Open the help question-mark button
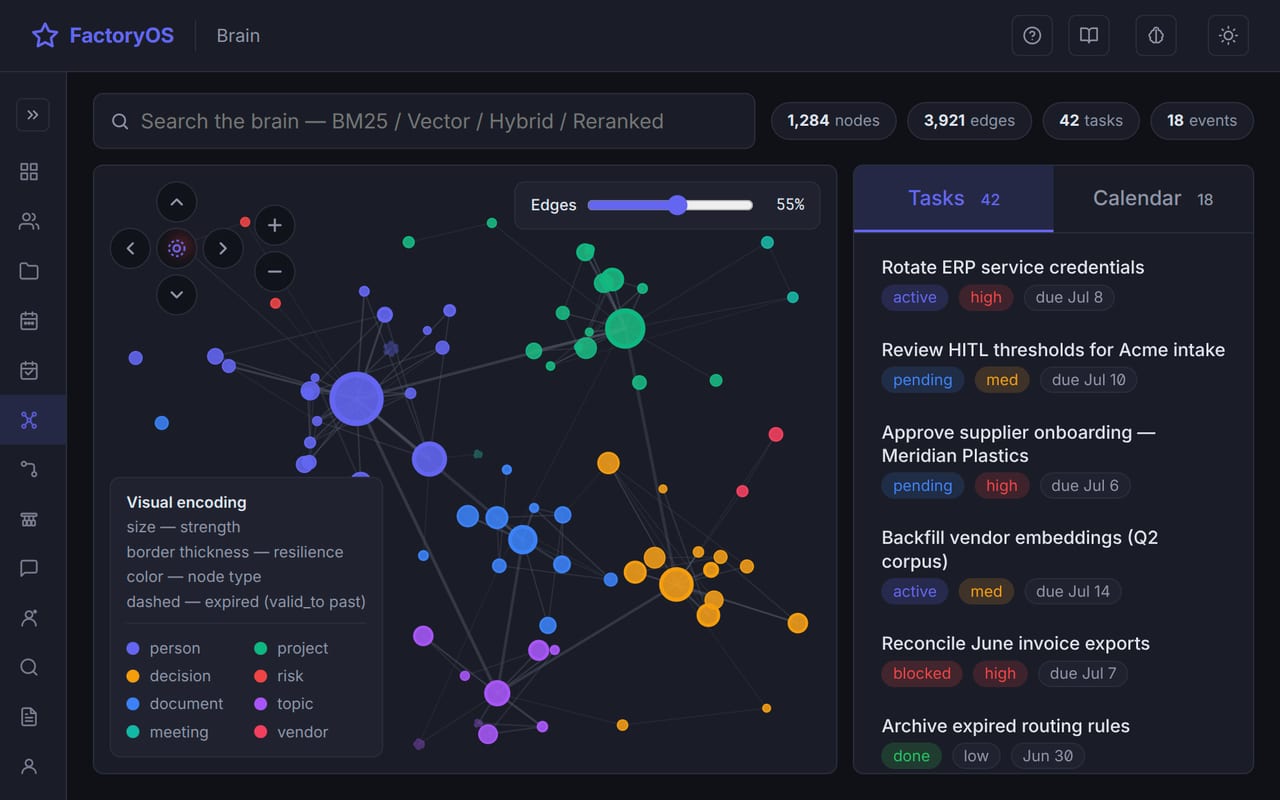 point(1032,36)
